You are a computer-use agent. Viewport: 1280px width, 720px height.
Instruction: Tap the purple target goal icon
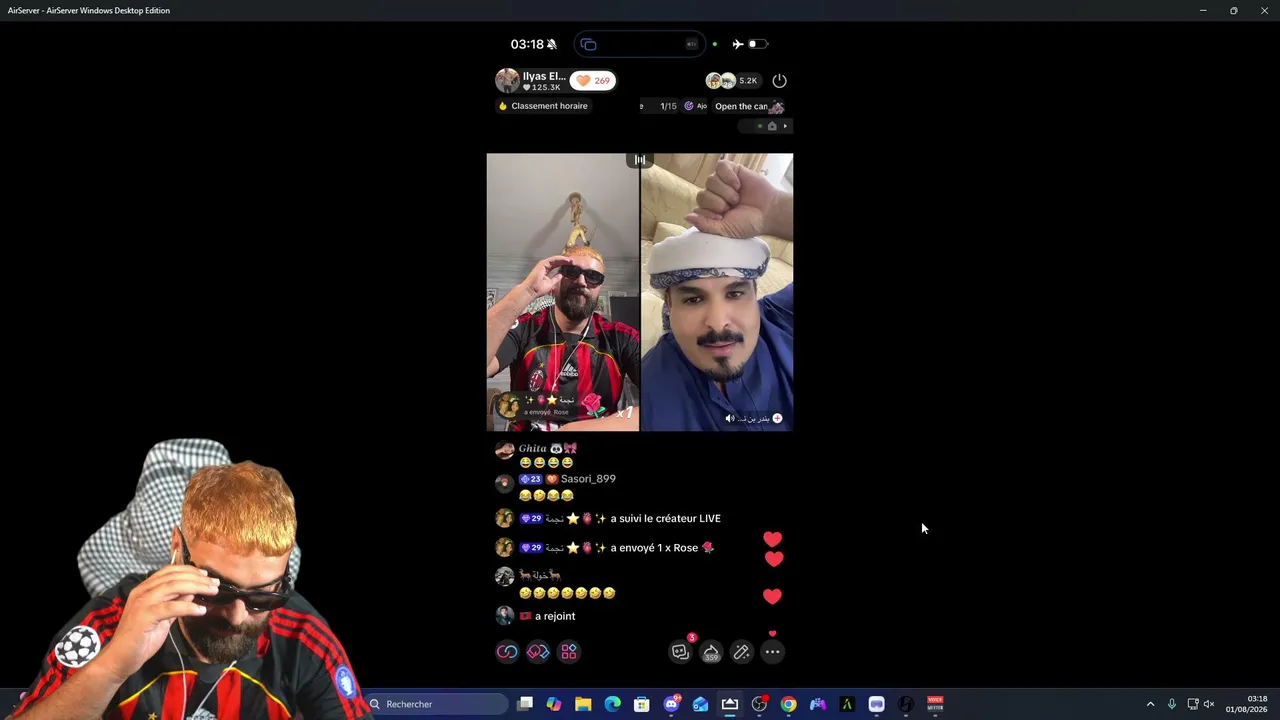(689, 106)
